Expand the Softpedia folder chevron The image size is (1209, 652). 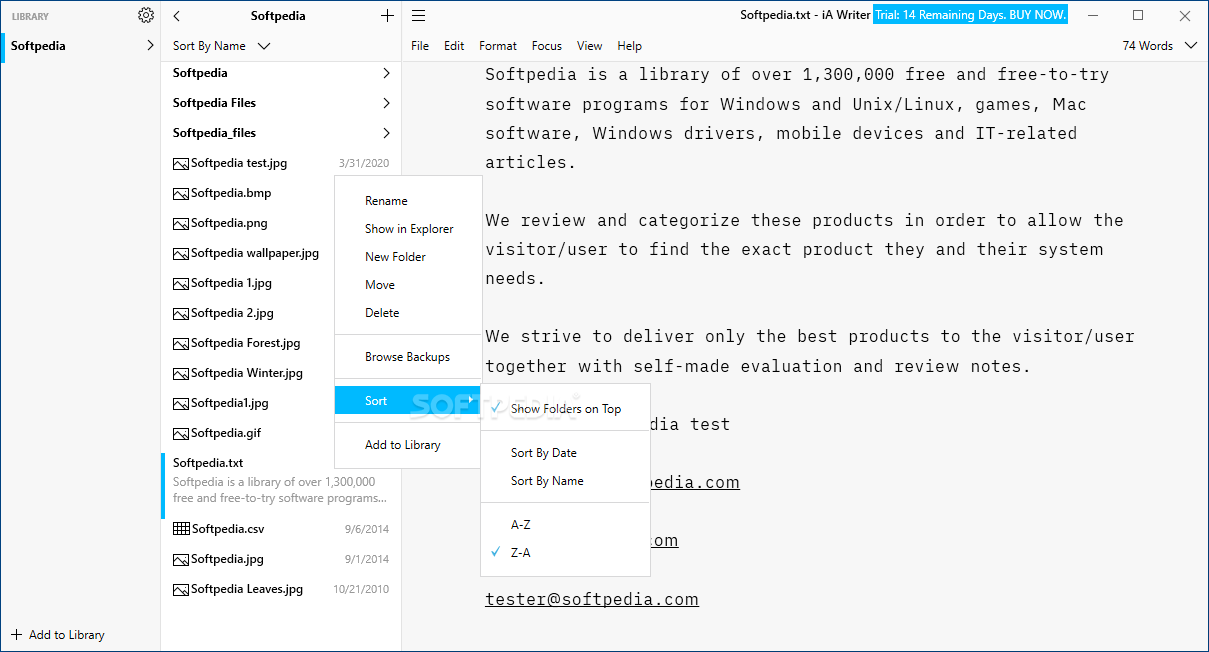point(386,73)
